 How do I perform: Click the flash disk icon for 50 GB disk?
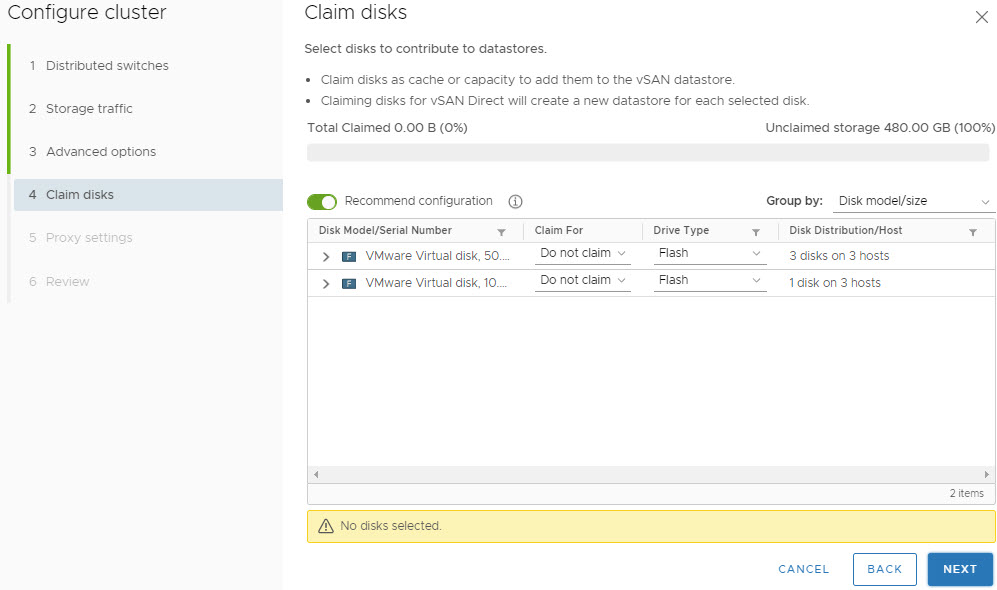(x=349, y=256)
